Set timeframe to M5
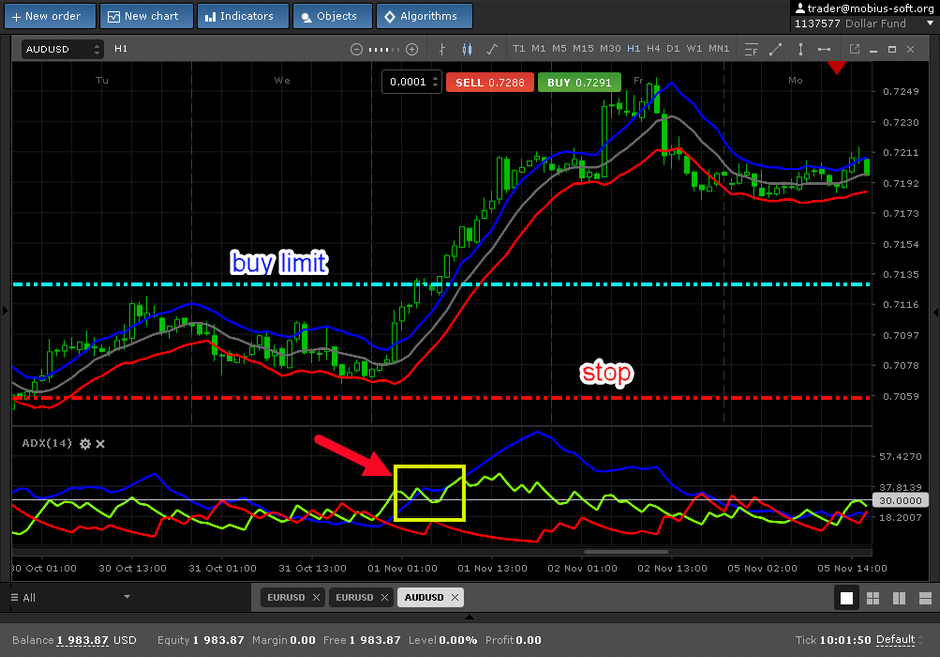The width and height of the screenshot is (940, 657). click(559, 49)
